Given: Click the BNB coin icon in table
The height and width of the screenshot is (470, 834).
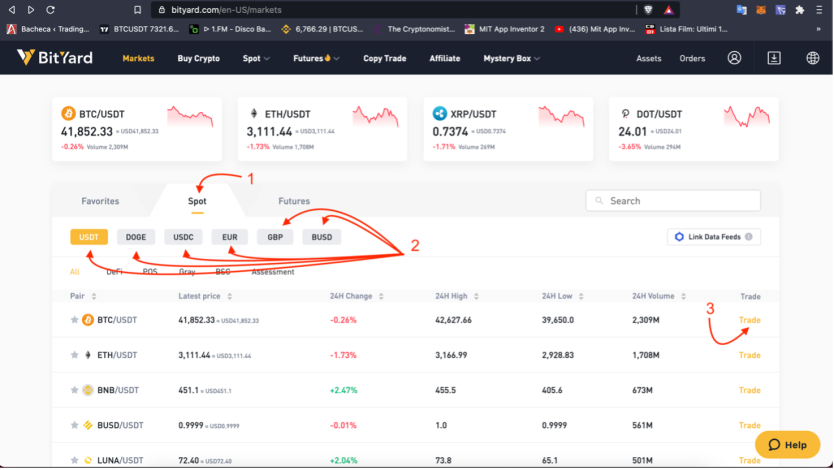Looking at the screenshot, I should (88, 390).
